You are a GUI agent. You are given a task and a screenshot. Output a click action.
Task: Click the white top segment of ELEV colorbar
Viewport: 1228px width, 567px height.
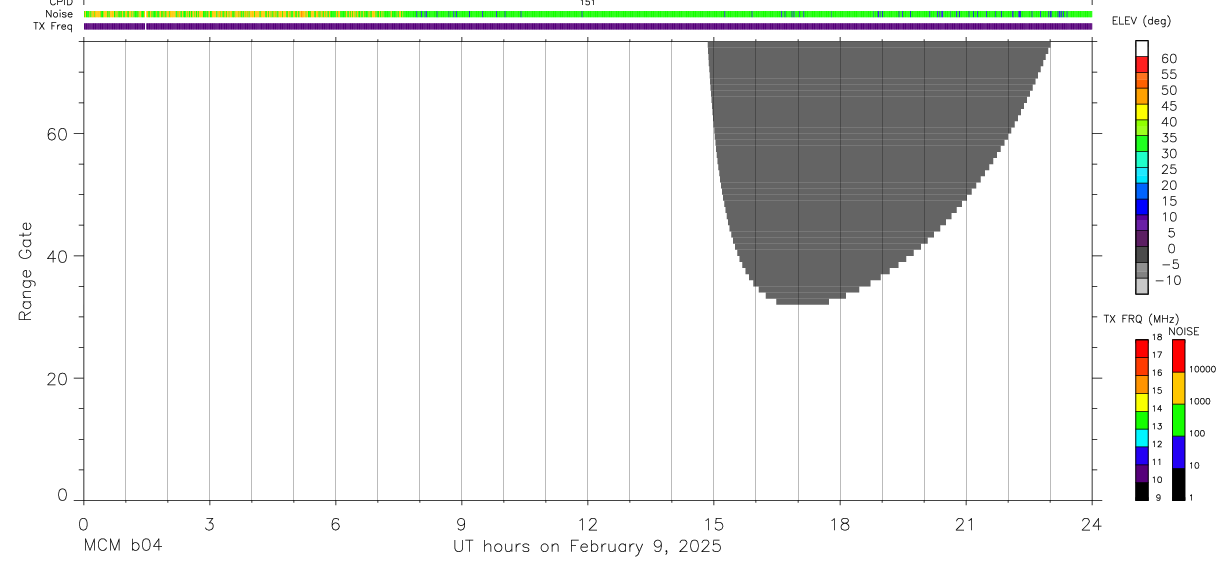[1142, 49]
